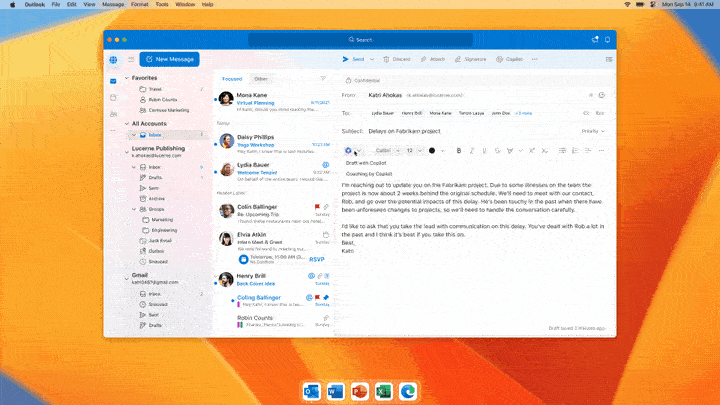Switch to Focused inbox tab
Image resolution: width=720 pixels, height=405 pixels.
click(x=231, y=78)
